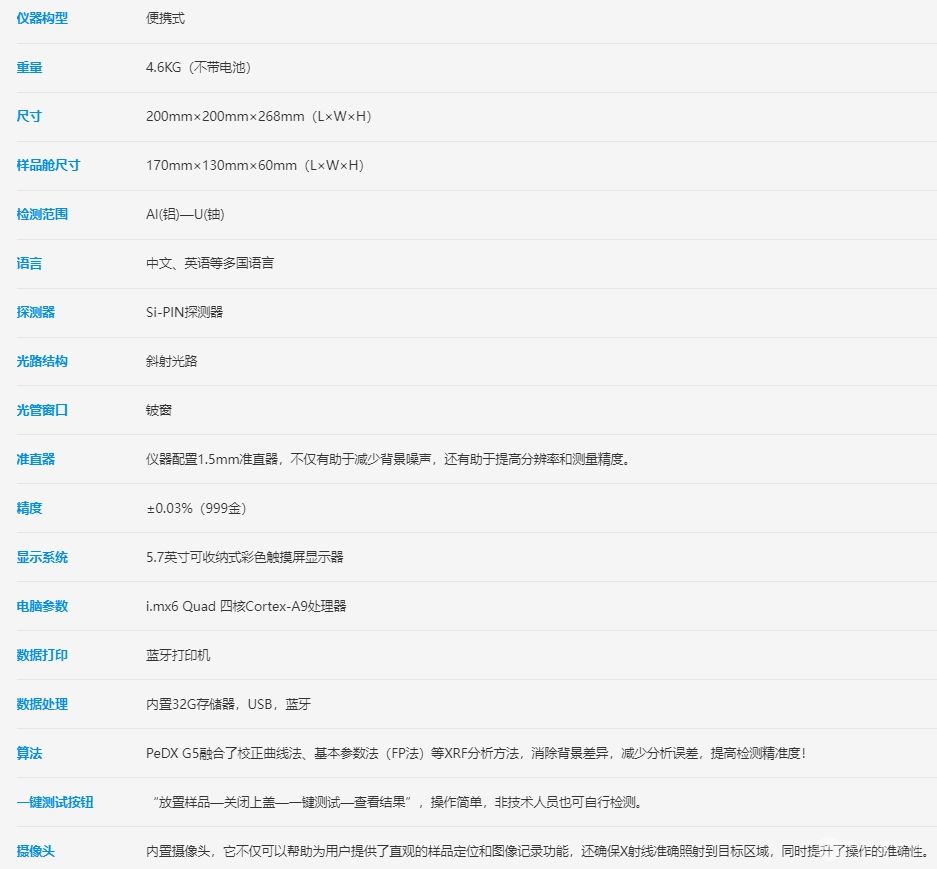The height and width of the screenshot is (869, 937).
Task: Click the 一键测试按钮 label
Action: 55,803
